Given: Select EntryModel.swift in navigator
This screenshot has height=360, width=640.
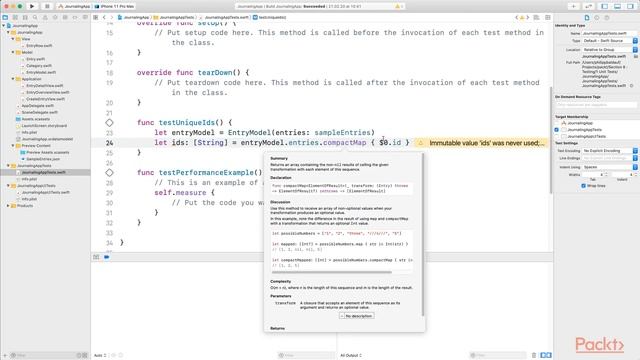Looking at the screenshot, I should 41,72.
